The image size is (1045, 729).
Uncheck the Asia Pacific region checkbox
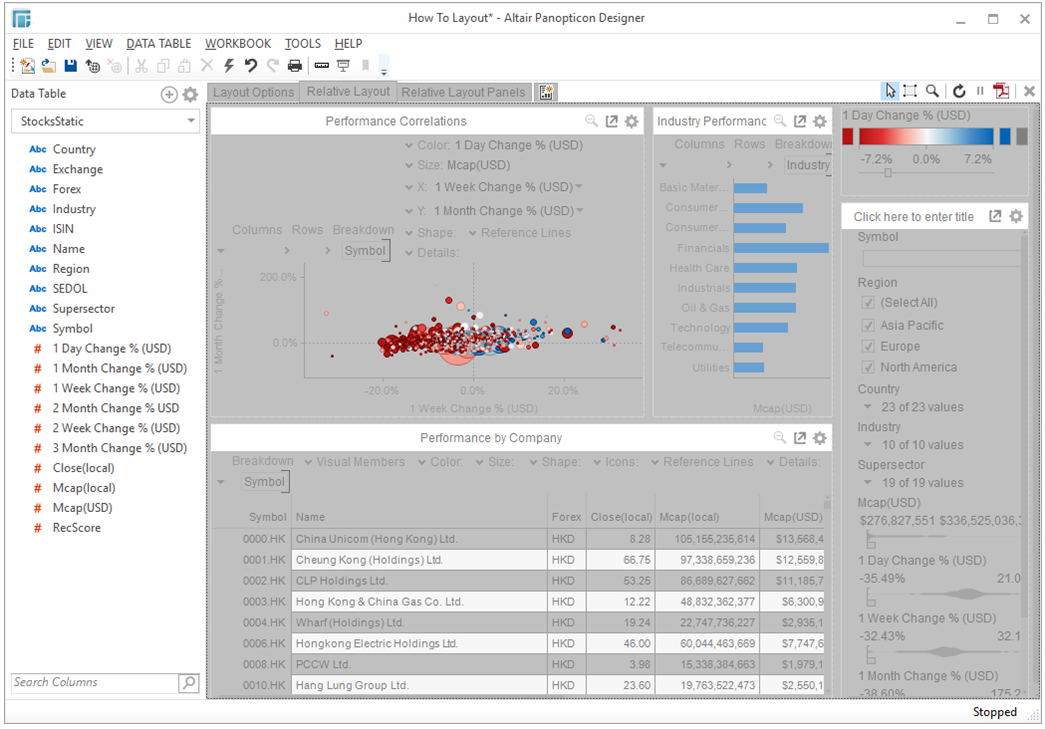[x=868, y=325]
